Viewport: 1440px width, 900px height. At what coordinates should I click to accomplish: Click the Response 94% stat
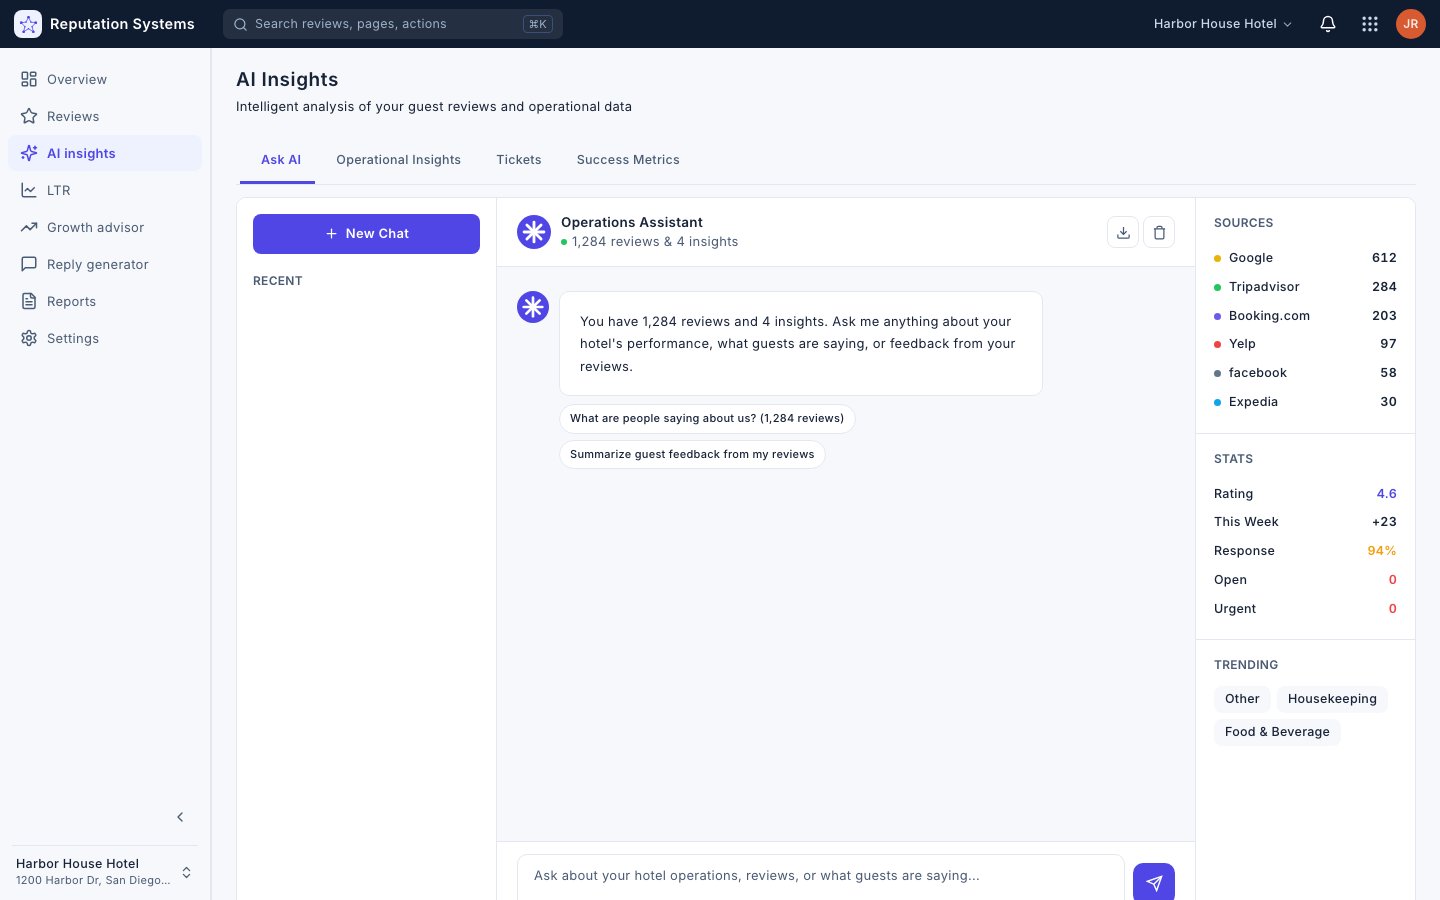point(1305,551)
